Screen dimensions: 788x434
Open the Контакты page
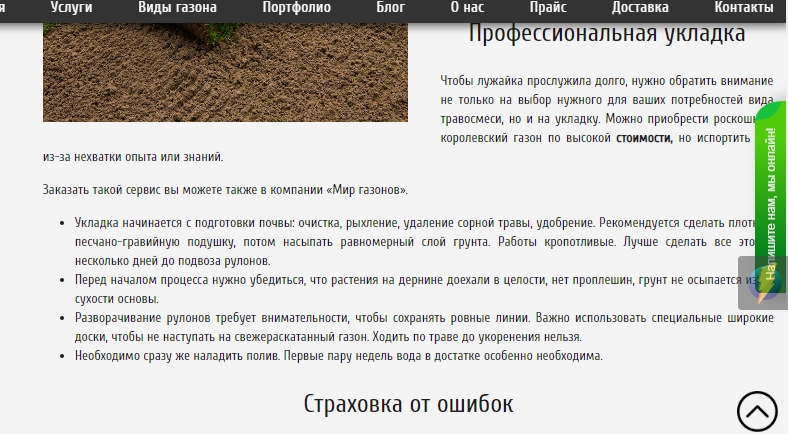(744, 8)
